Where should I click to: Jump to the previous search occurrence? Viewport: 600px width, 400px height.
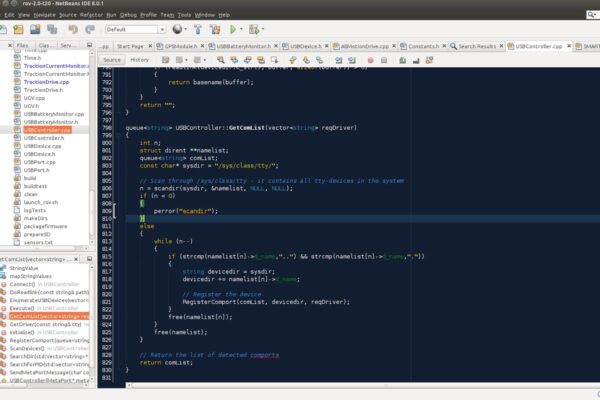234,60
